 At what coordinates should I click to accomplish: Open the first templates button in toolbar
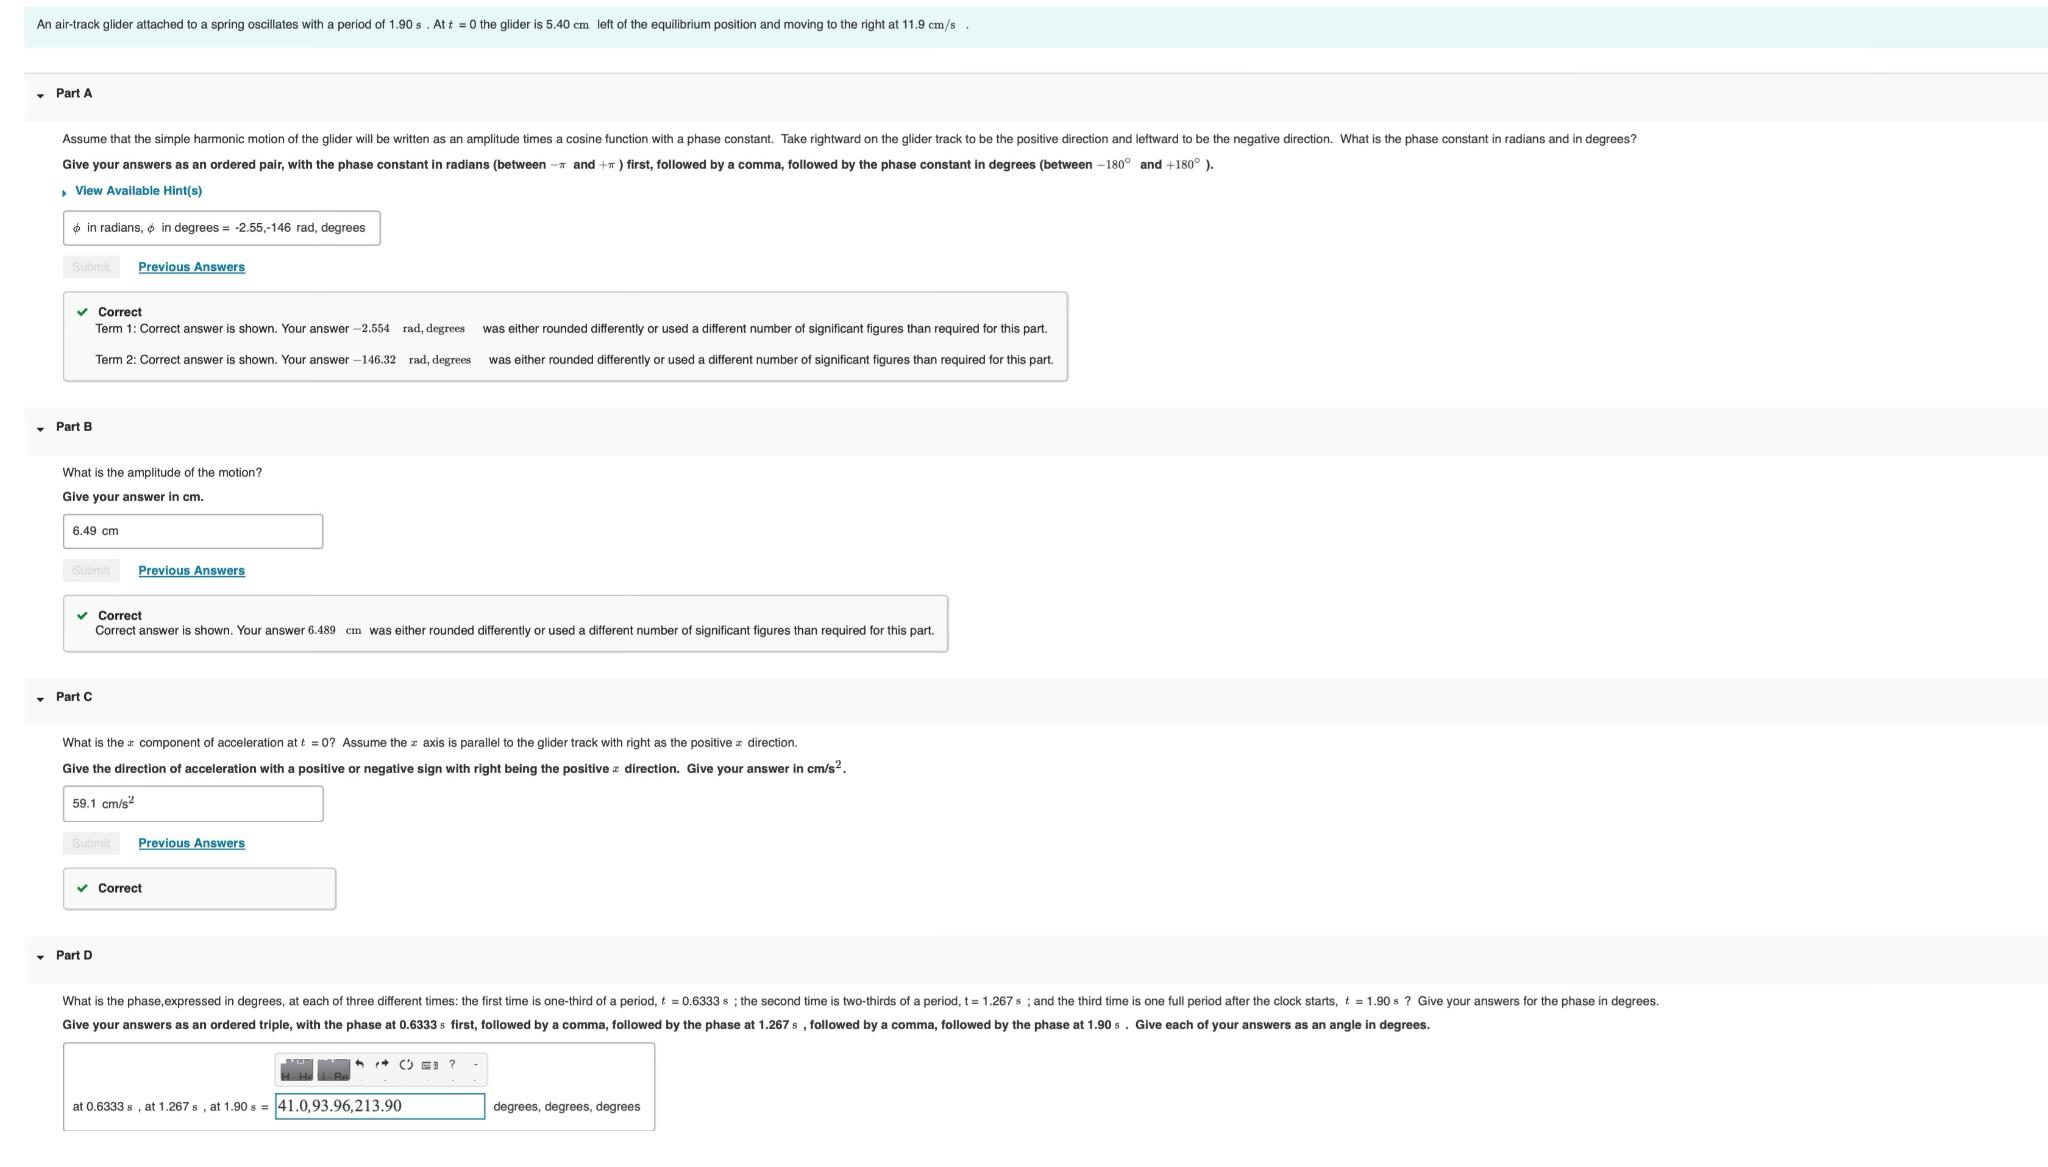click(296, 1070)
